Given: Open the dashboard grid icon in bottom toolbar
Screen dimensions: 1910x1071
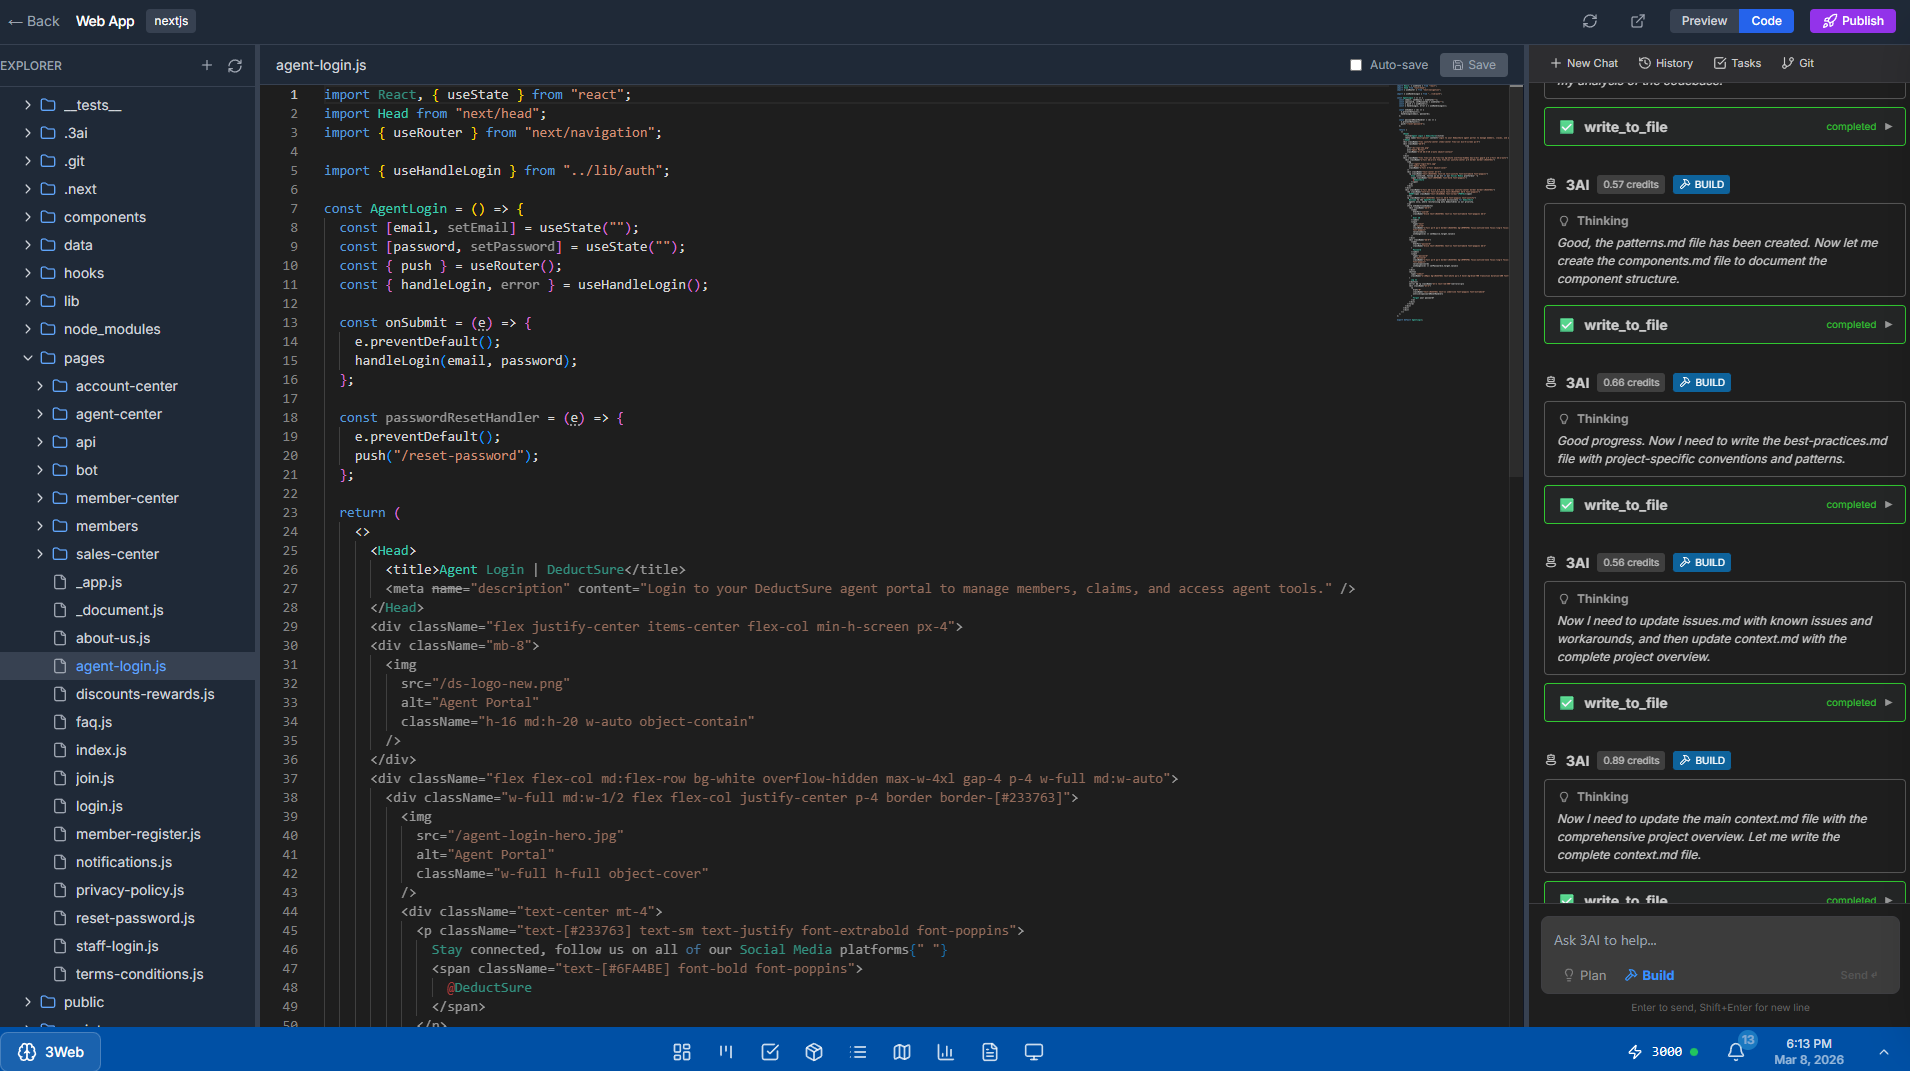Looking at the screenshot, I should tap(681, 1051).
